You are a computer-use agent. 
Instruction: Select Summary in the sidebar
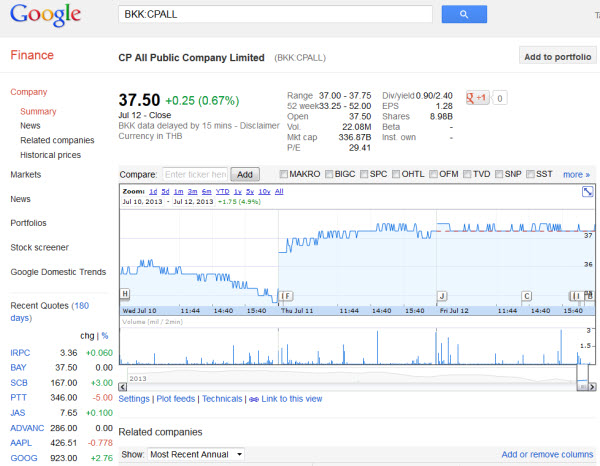pos(38,111)
